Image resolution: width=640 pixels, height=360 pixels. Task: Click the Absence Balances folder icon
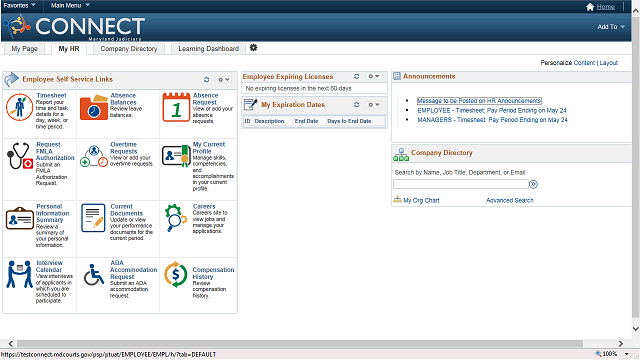click(93, 107)
